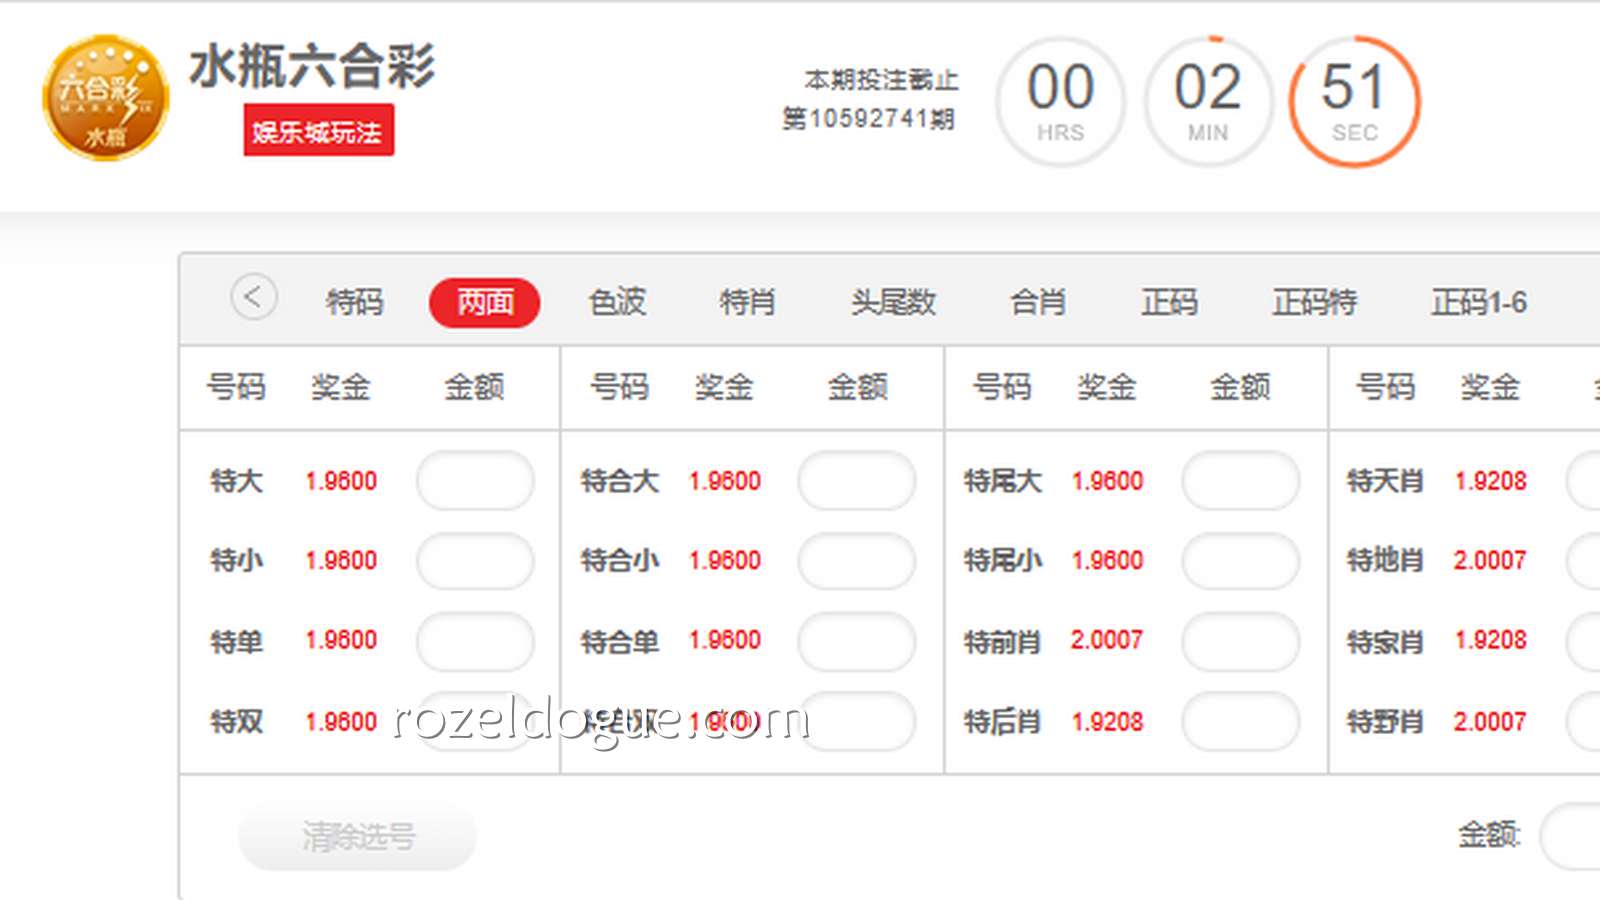Click the hours countdown circle
Image resolution: width=1600 pixels, height=900 pixels.
1061,101
